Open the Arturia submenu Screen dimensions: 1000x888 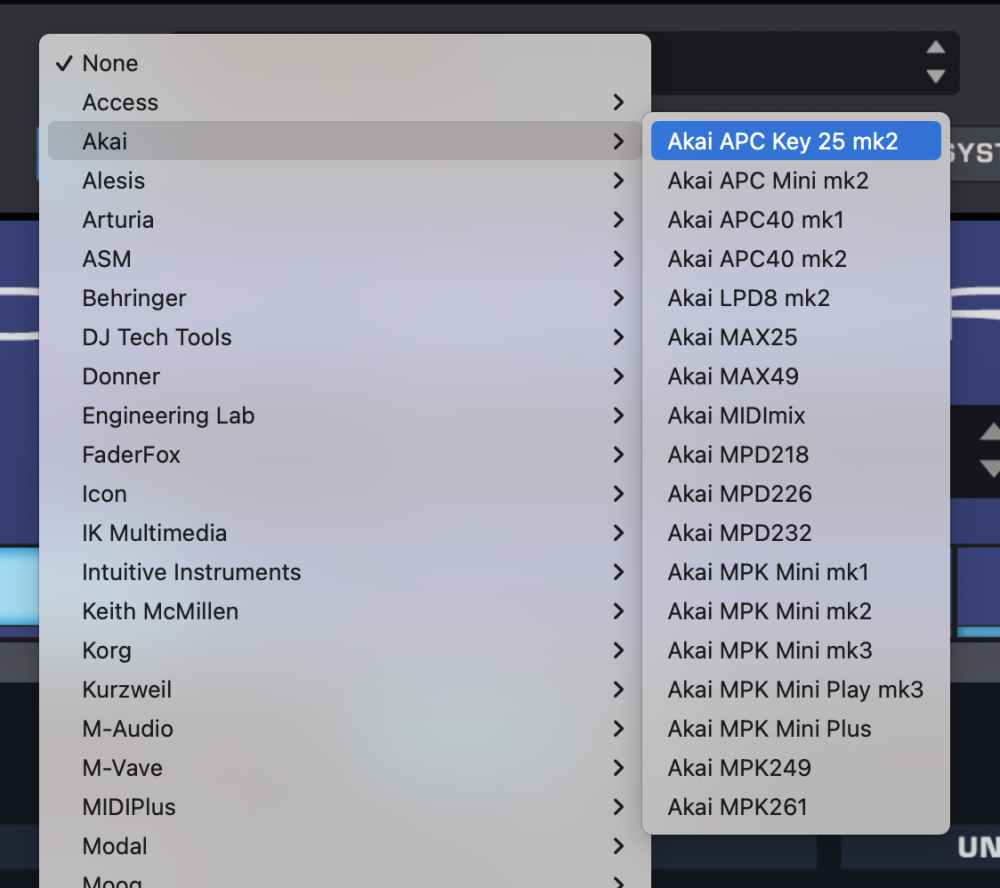[x=344, y=219]
